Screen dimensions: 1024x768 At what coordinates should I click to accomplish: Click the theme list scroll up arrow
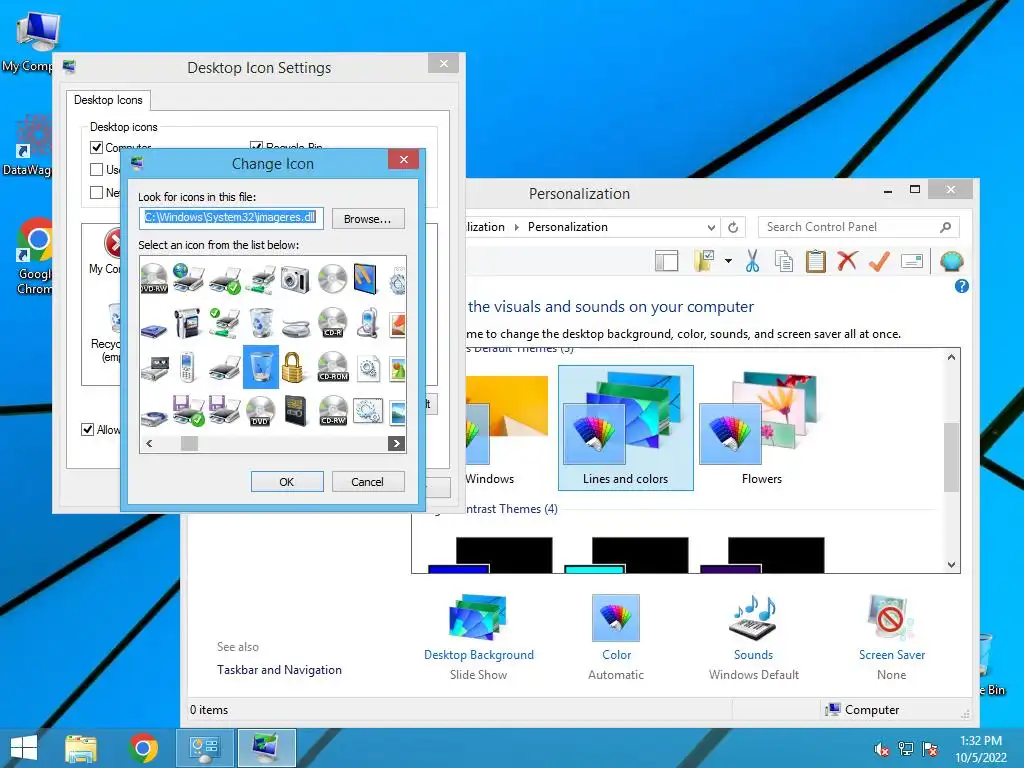952,357
